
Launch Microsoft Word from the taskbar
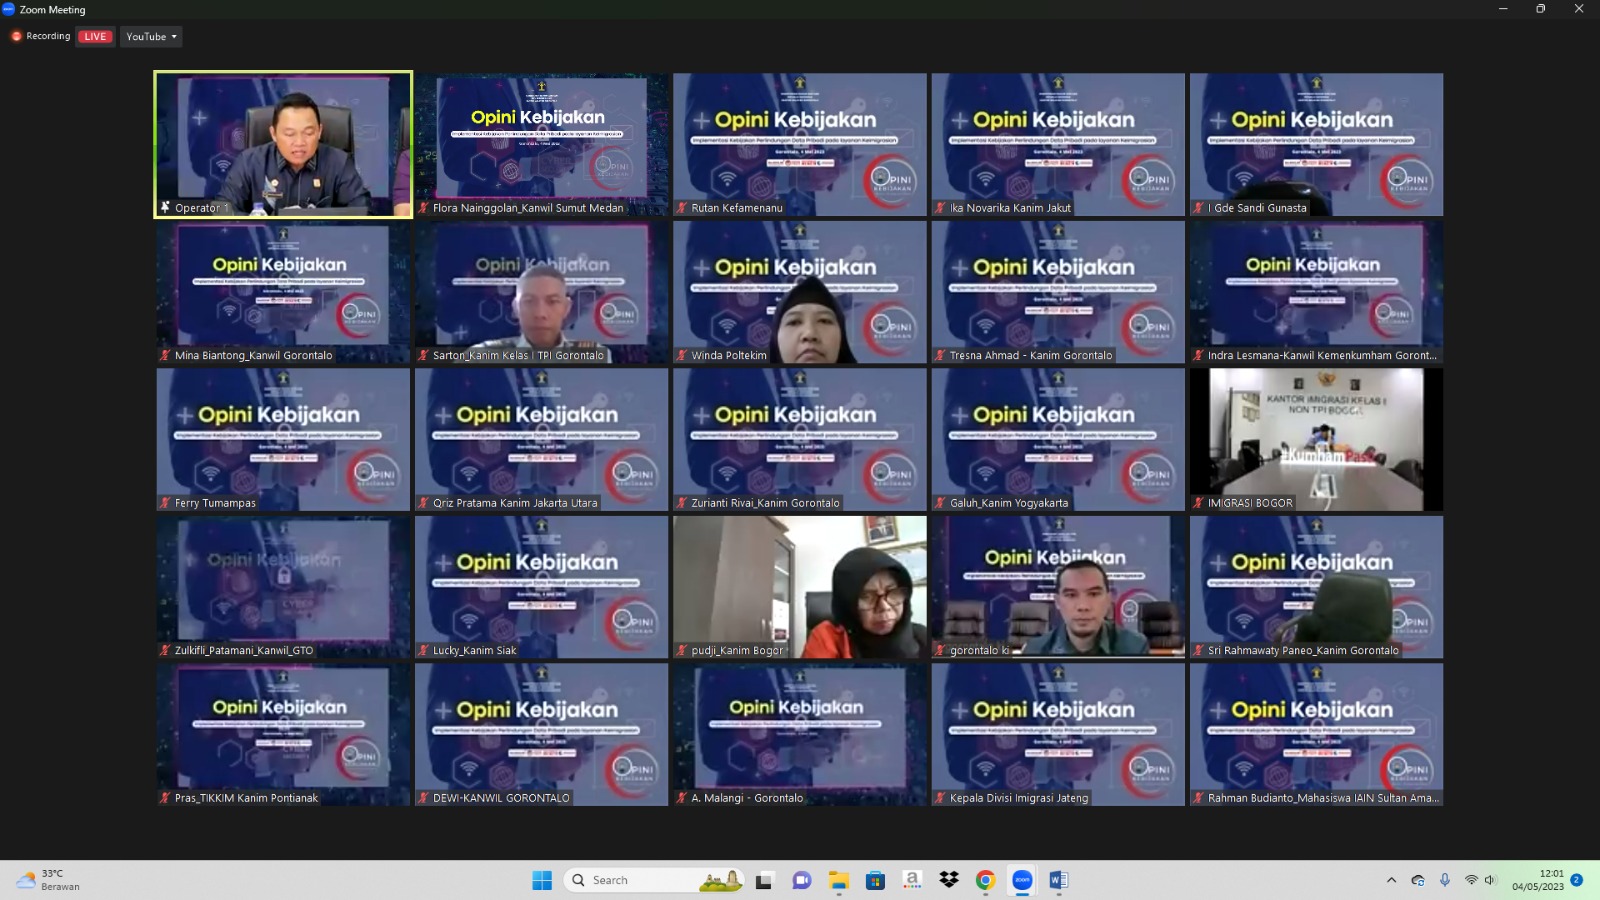click(1058, 880)
